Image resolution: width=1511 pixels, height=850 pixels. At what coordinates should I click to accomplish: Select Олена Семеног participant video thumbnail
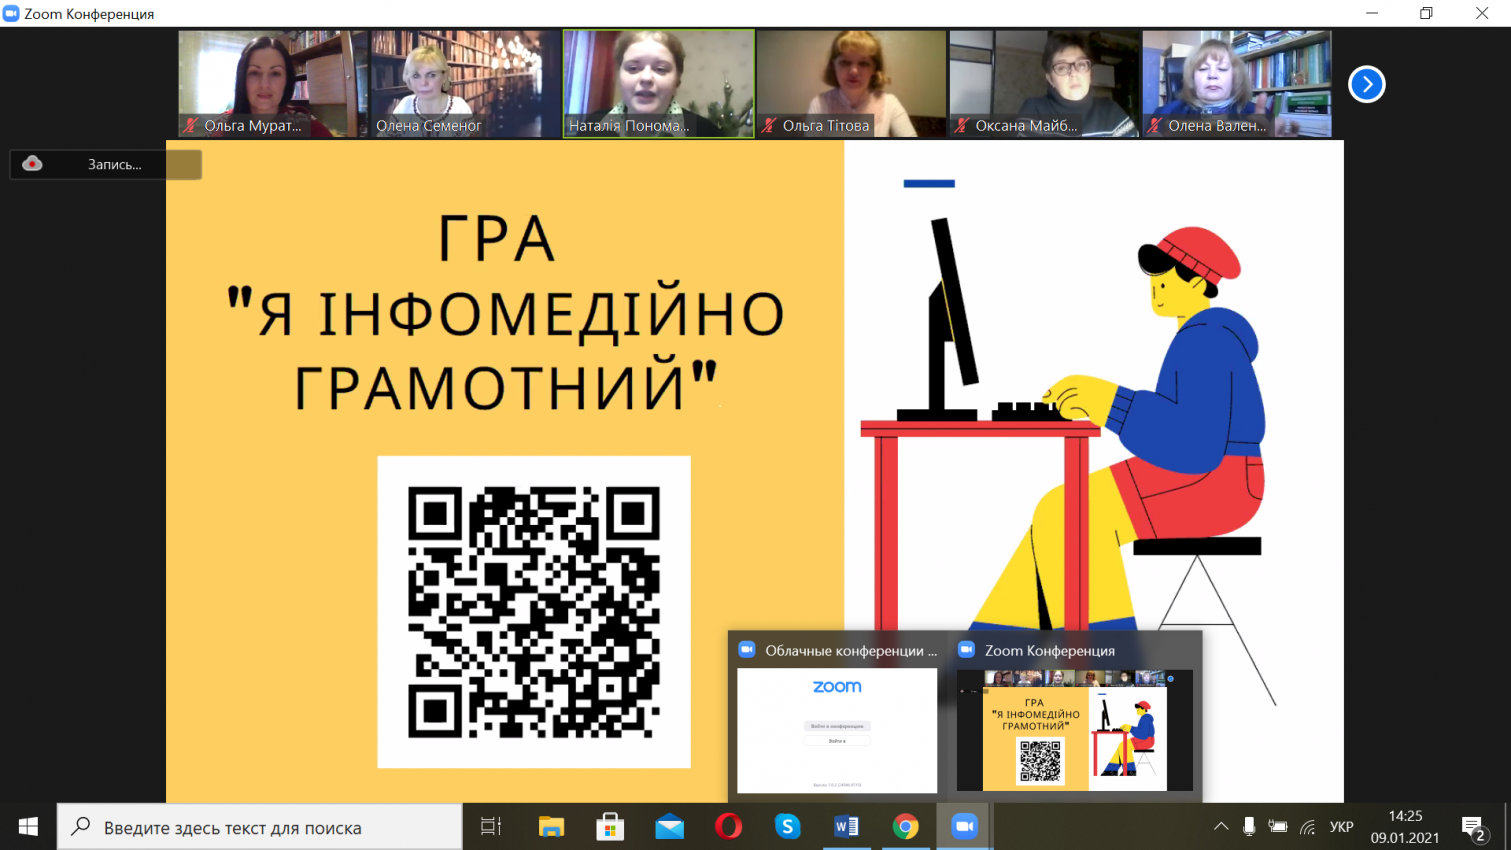[x=466, y=84]
